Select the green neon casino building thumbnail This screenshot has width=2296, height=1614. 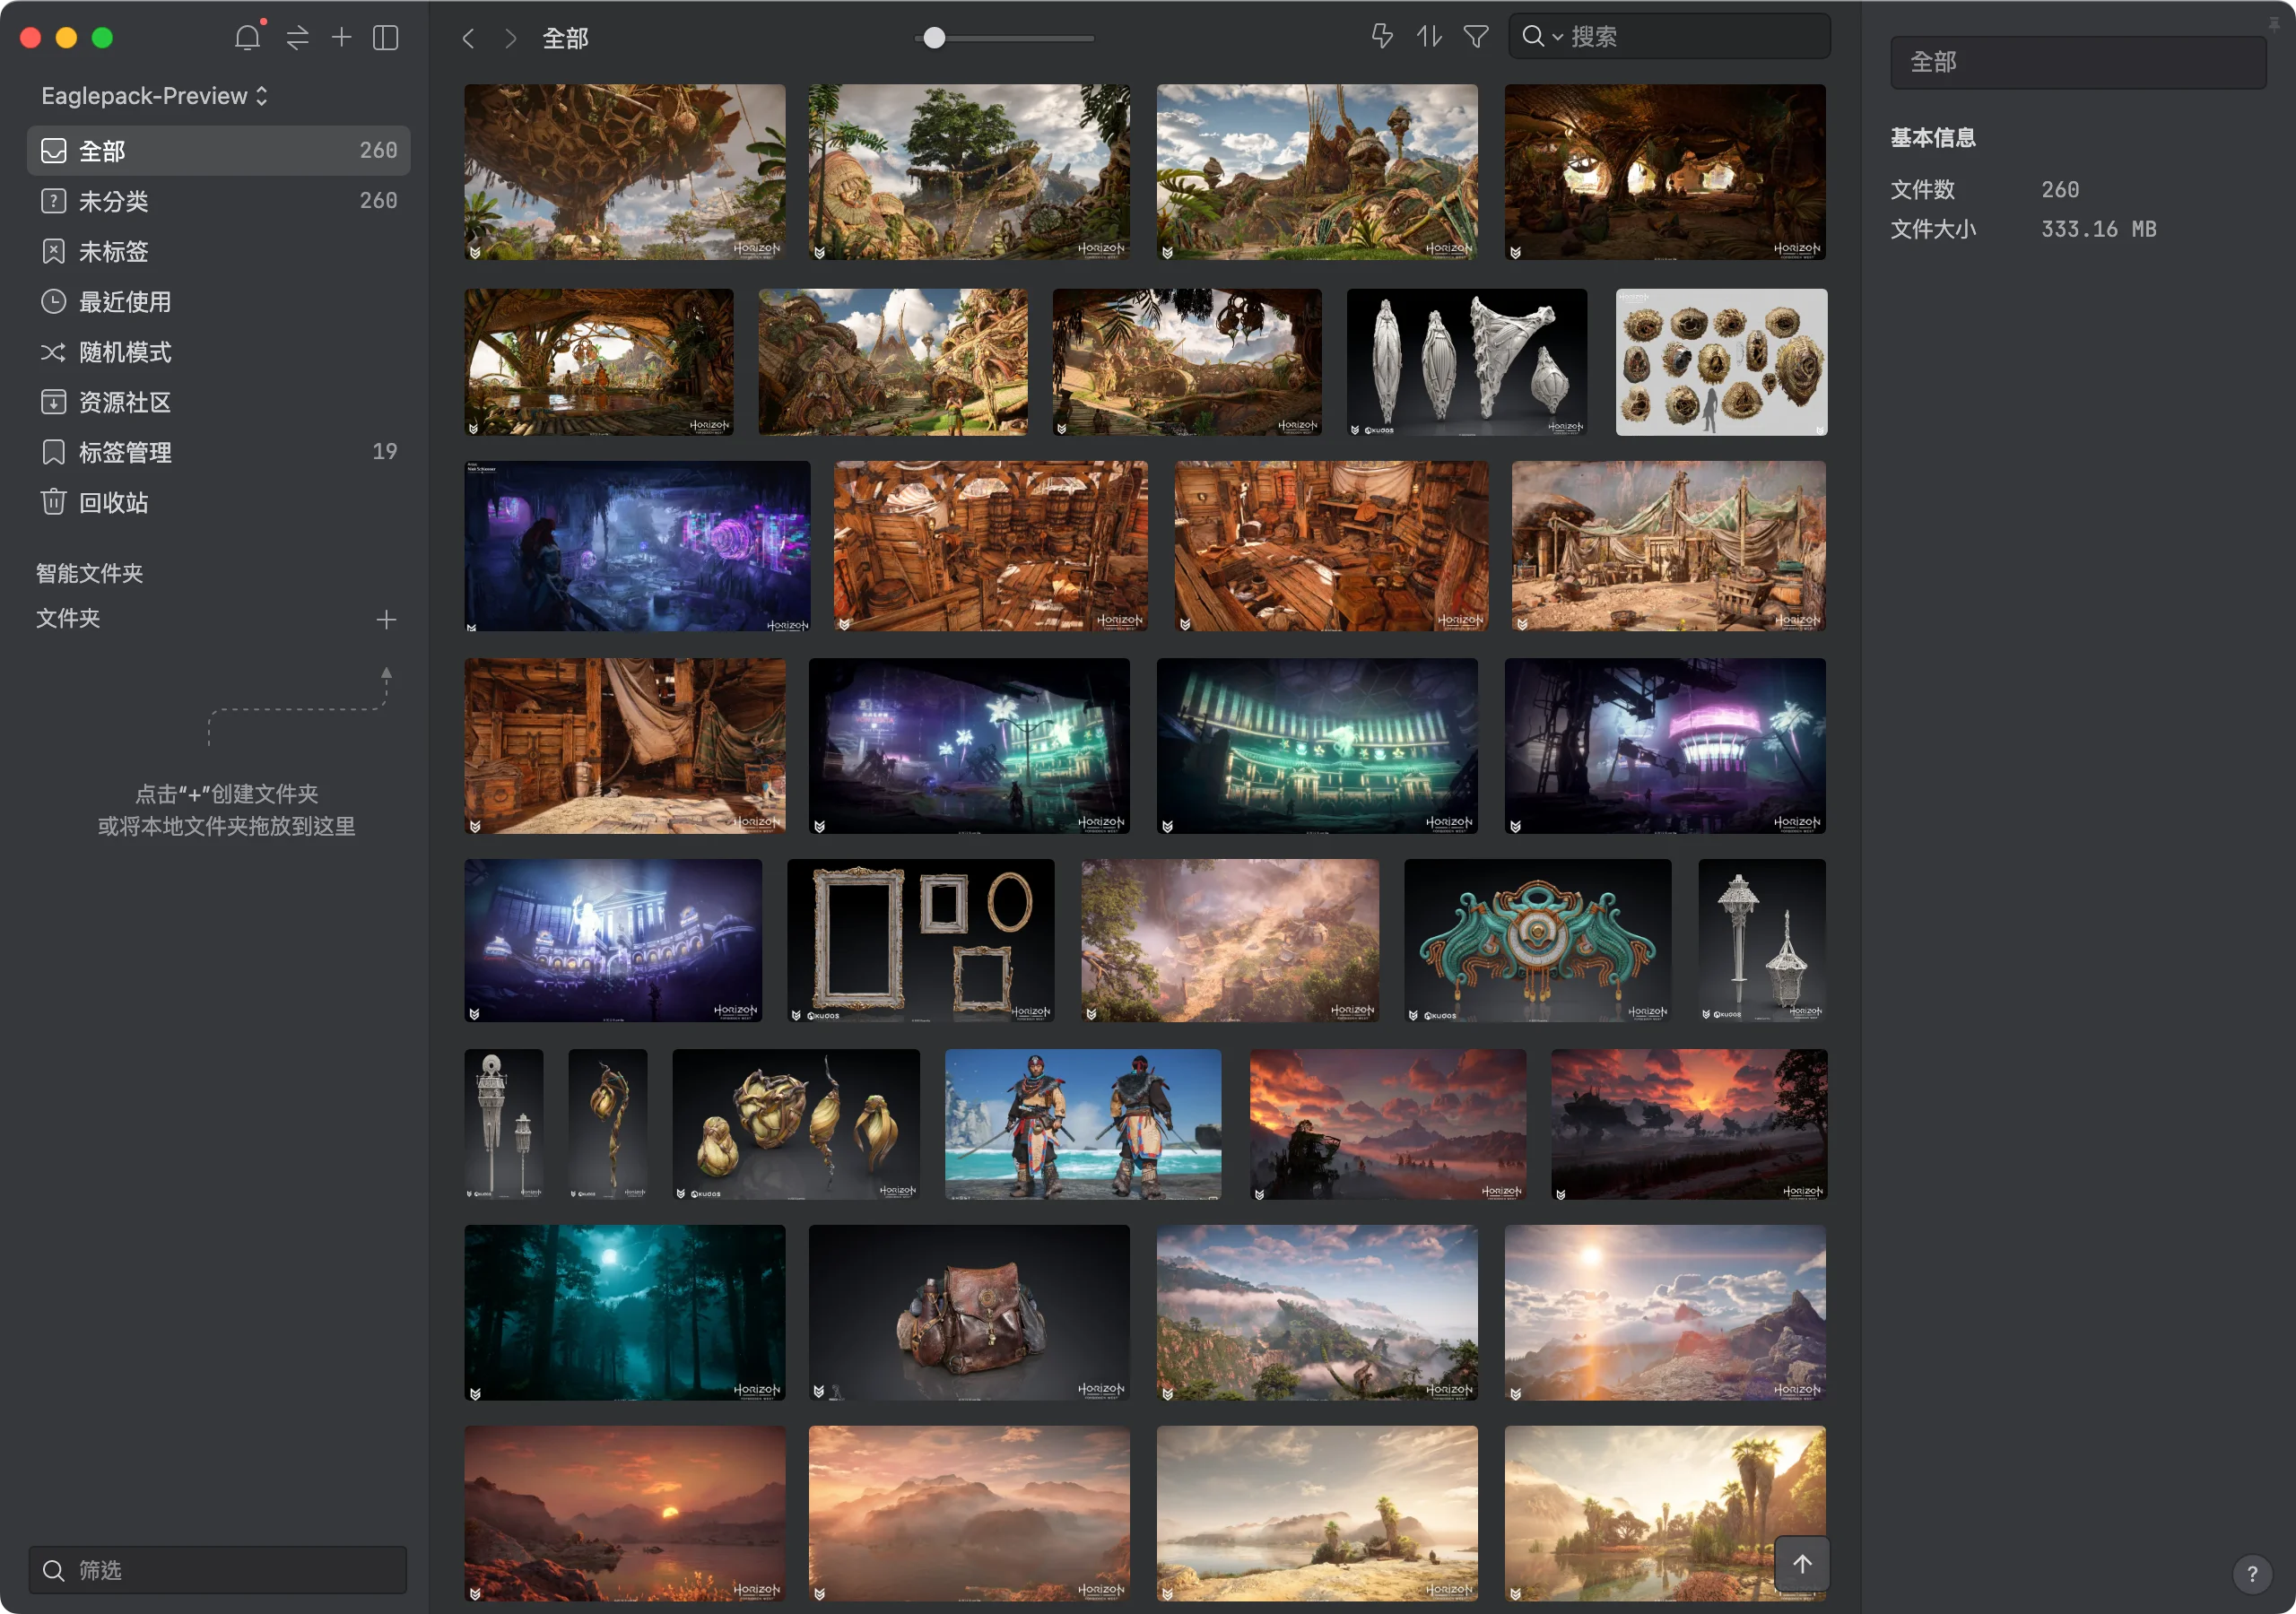pos(1317,746)
